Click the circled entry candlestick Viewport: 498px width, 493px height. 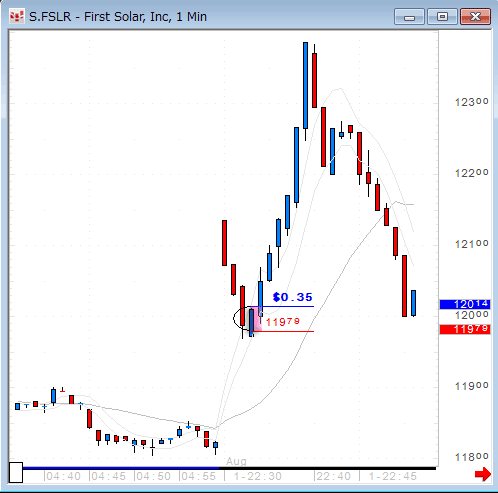(x=252, y=322)
